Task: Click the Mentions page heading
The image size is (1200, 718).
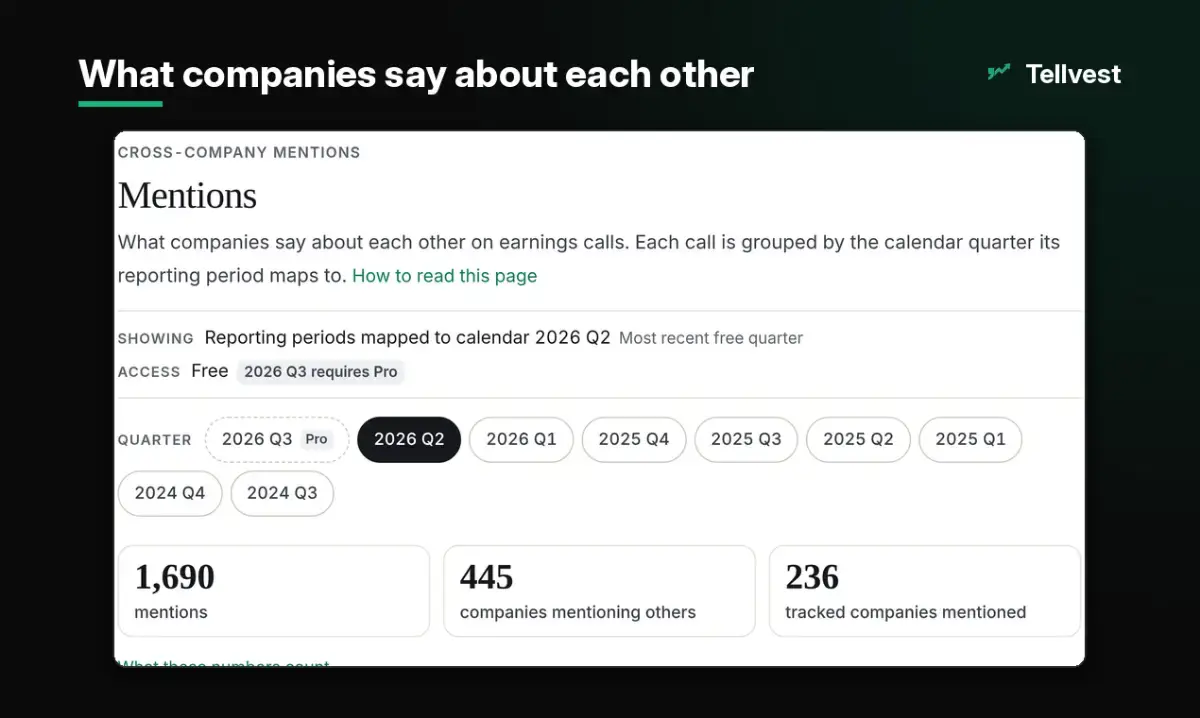Action: [x=187, y=195]
